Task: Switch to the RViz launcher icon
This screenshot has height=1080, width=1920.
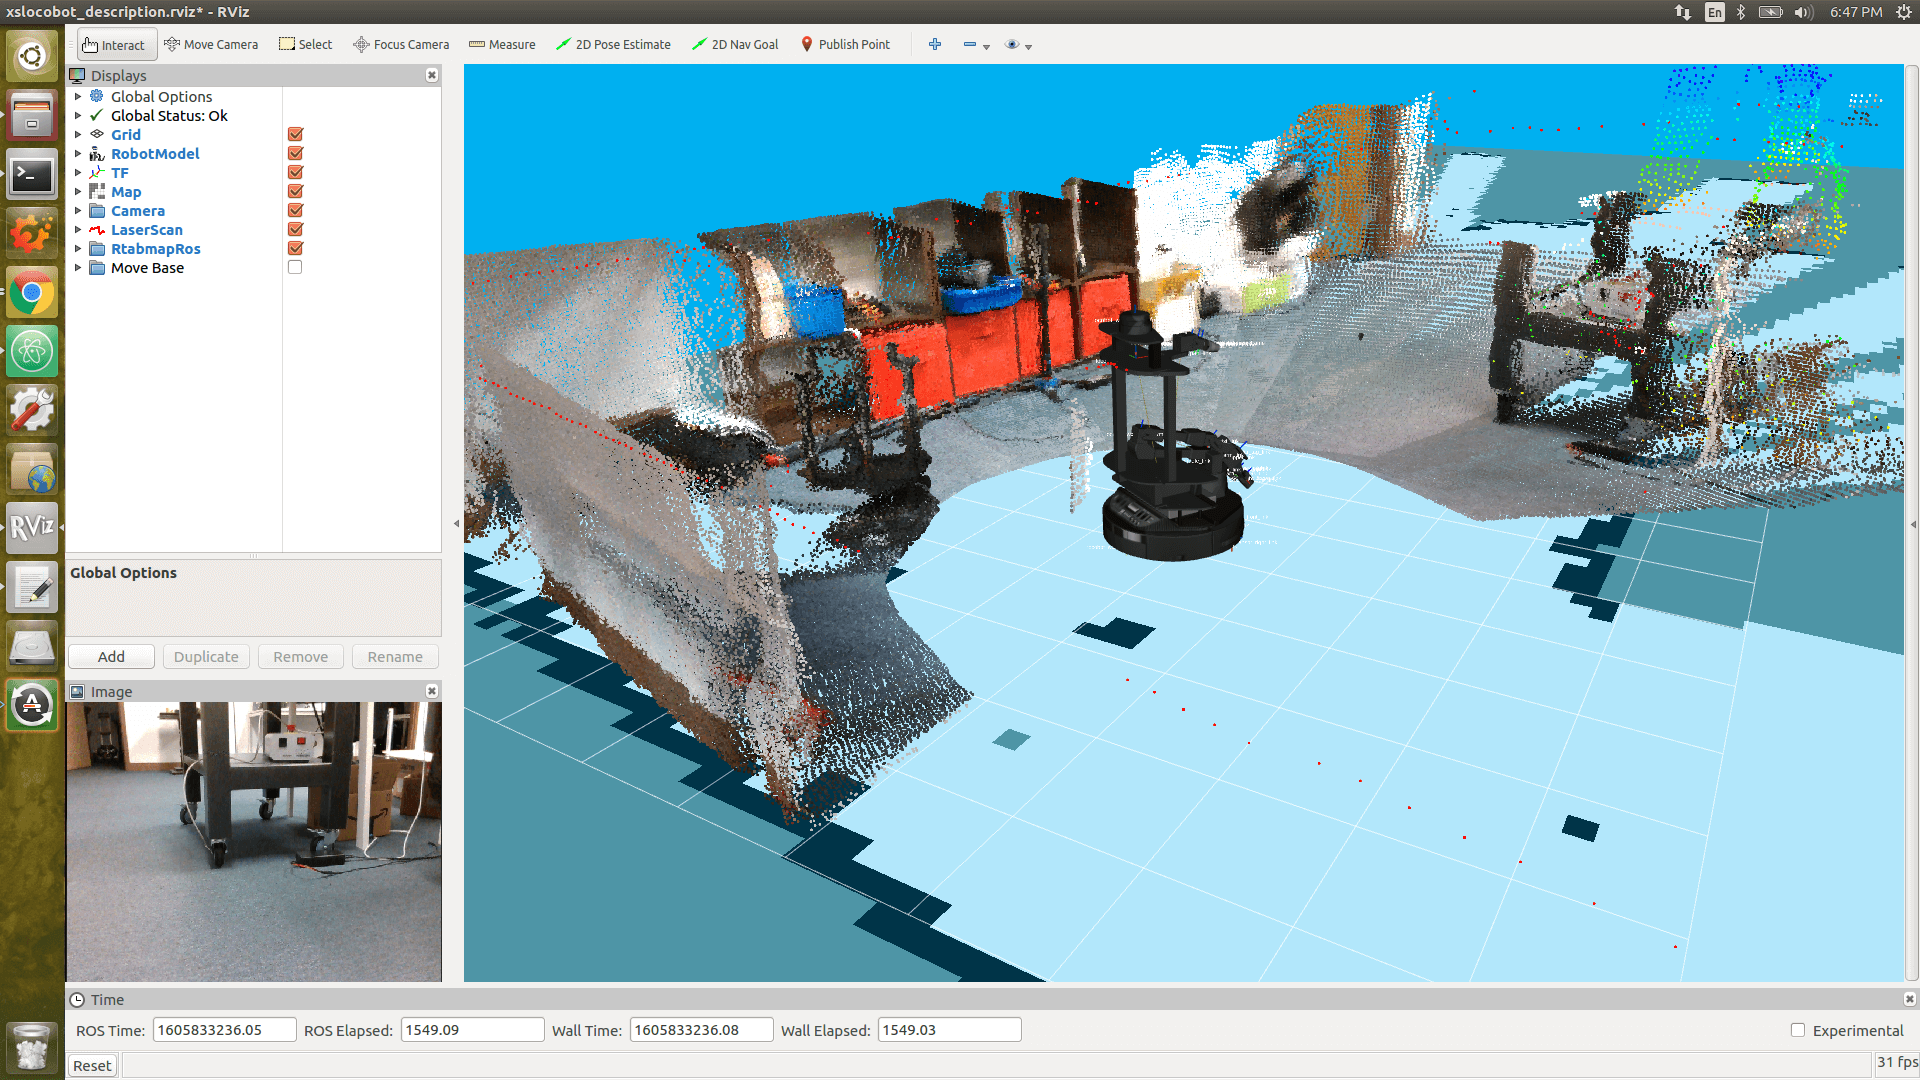Action: 32,527
